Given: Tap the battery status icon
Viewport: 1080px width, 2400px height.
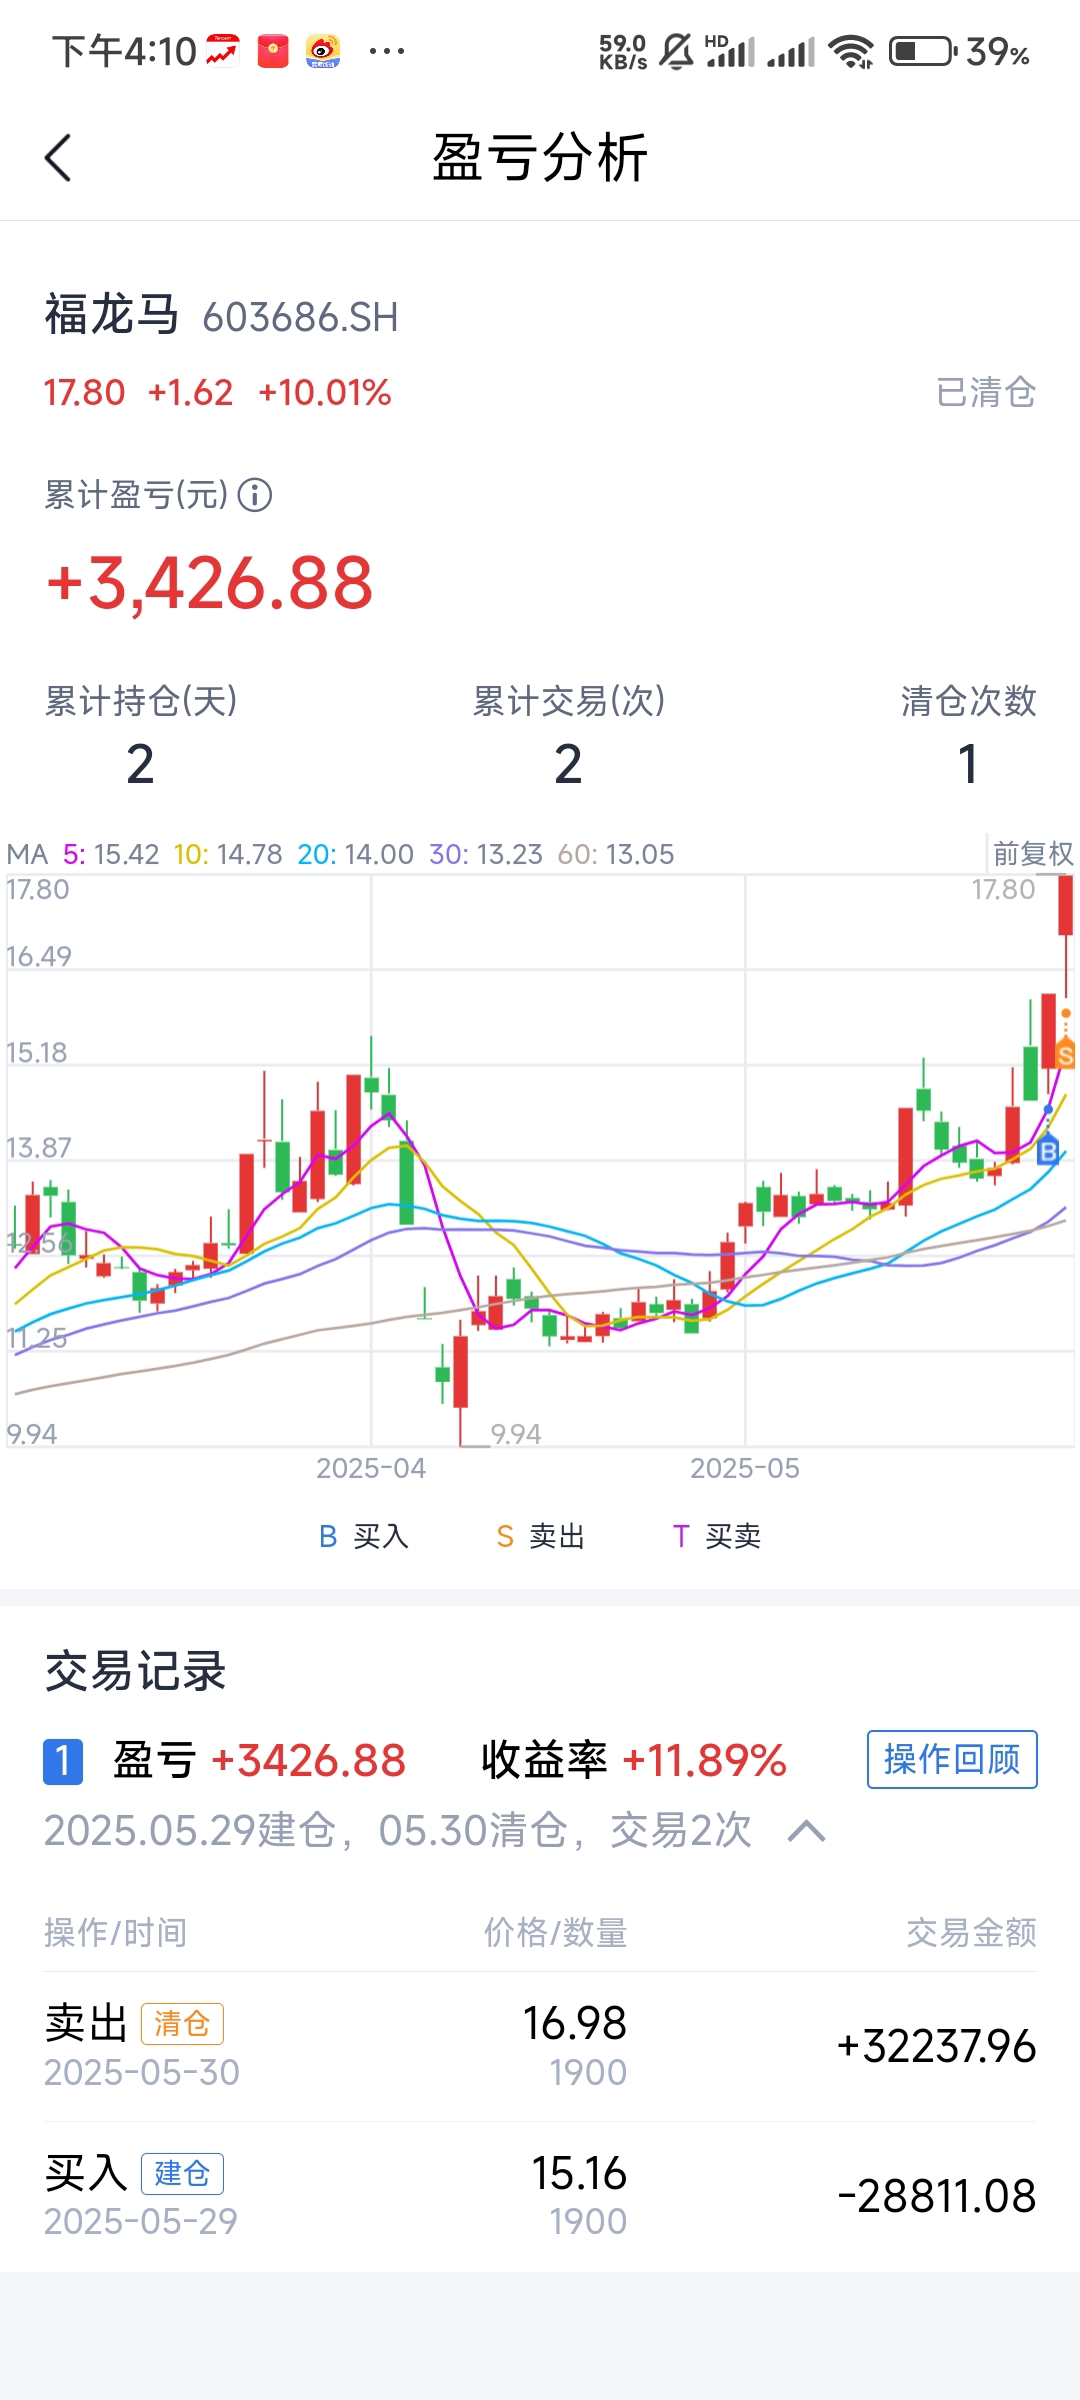Looking at the screenshot, I should [x=923, y=51].
